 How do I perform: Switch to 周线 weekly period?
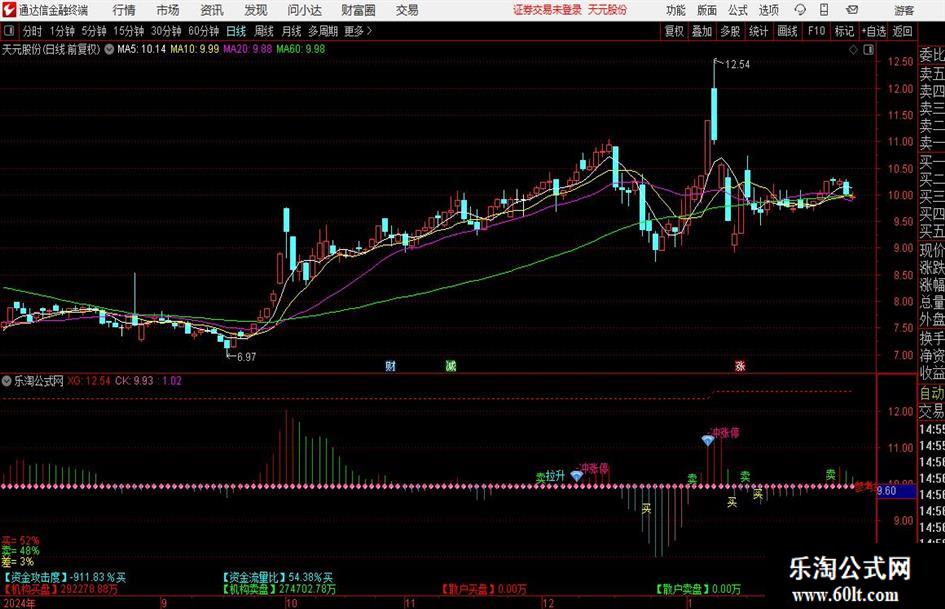point(263,31)
